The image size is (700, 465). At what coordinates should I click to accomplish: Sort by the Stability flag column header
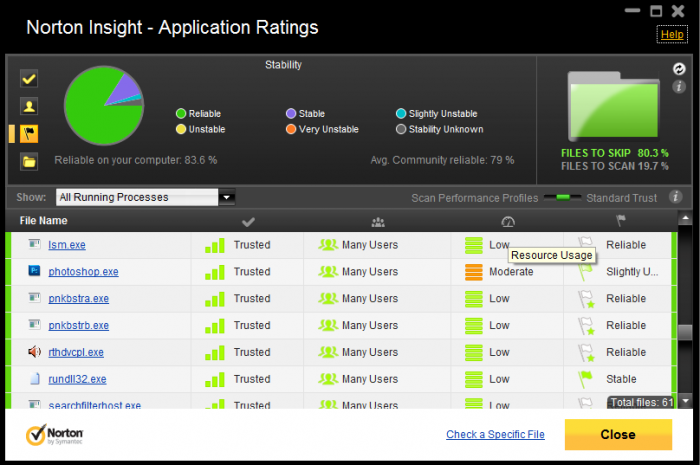coord(621,220)
